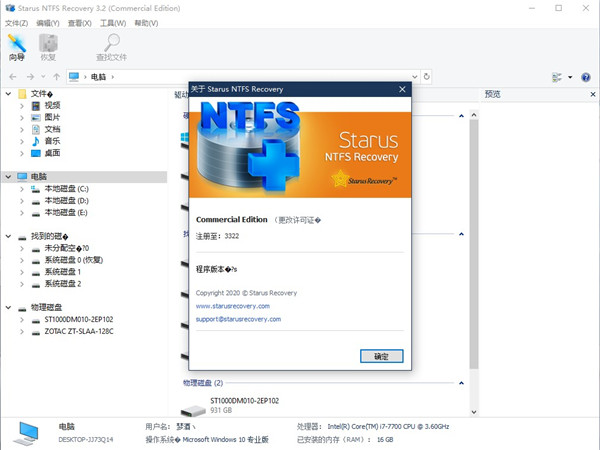Click the 电脑 computer tree item
The height and width of the screenshot is (450, 600).
pyautogui.click(x=39, y=177)
